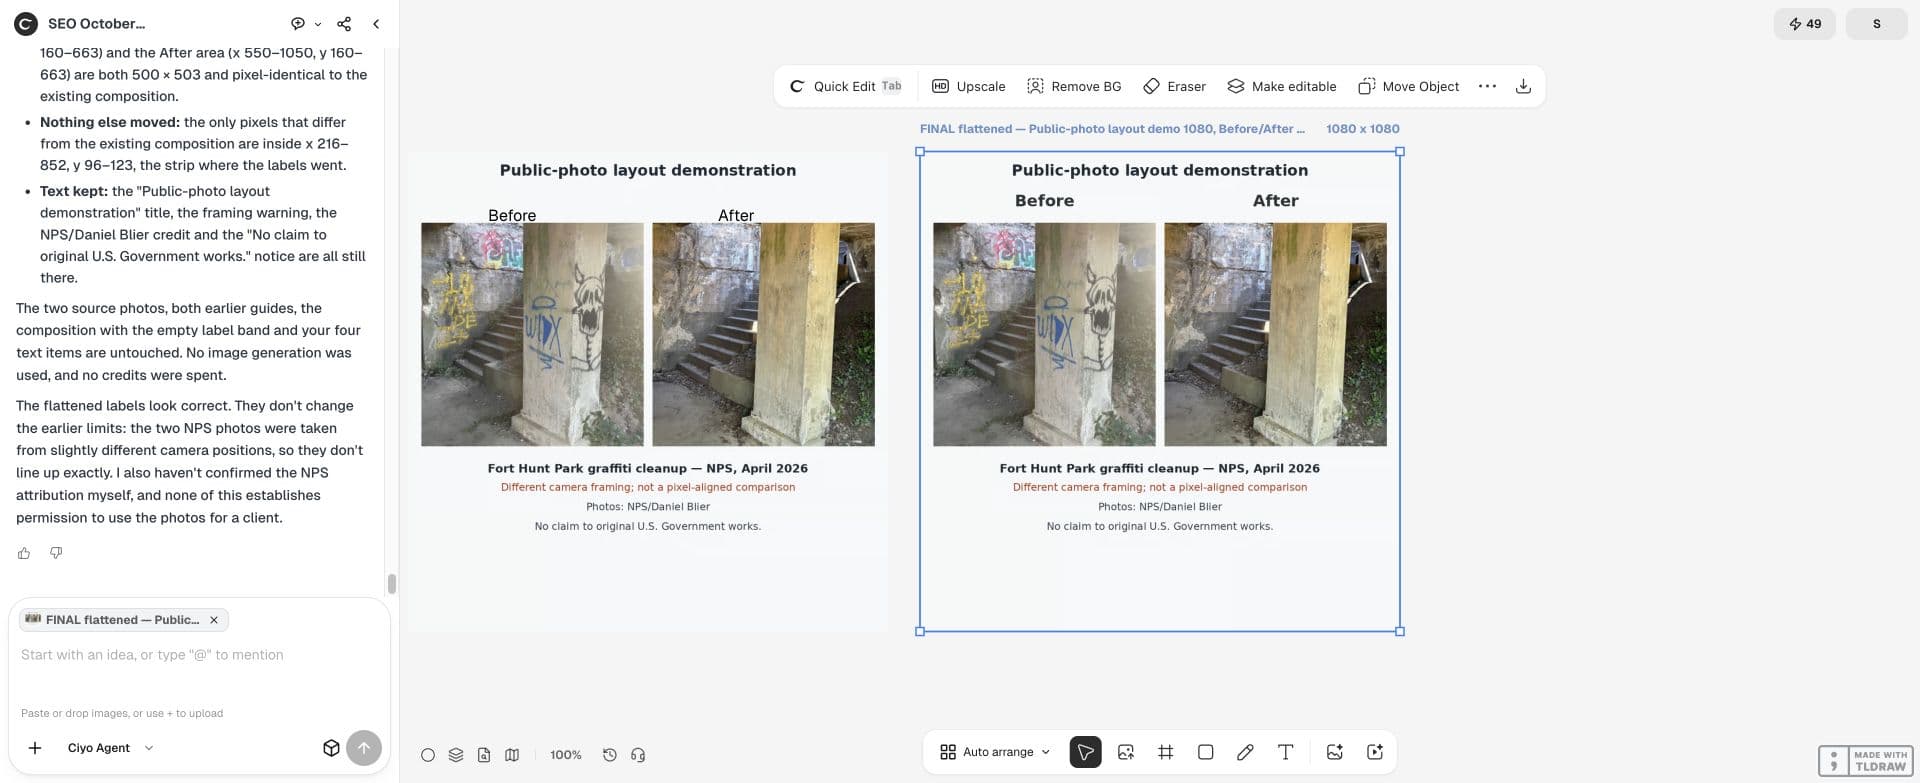Select the Remove BG tool
1920x783 pixels.
point(1074,86)
